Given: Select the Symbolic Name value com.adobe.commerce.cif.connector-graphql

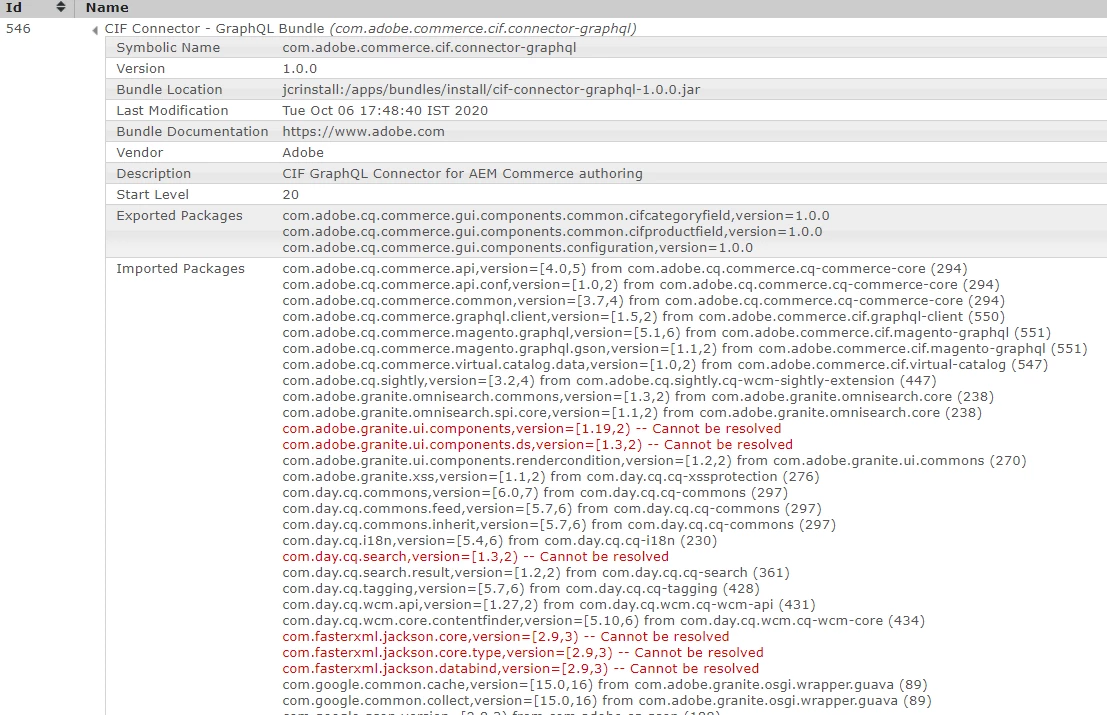Looking at the screenshot, I should pos(429,47).
